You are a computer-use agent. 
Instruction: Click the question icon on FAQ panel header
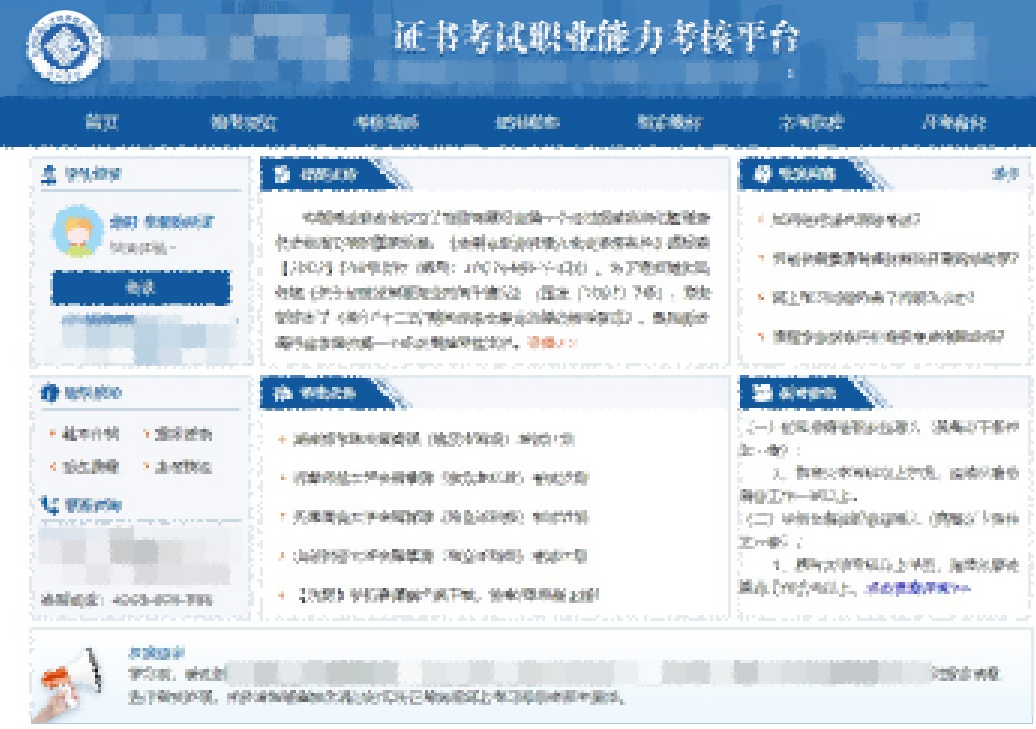(761, 175)
